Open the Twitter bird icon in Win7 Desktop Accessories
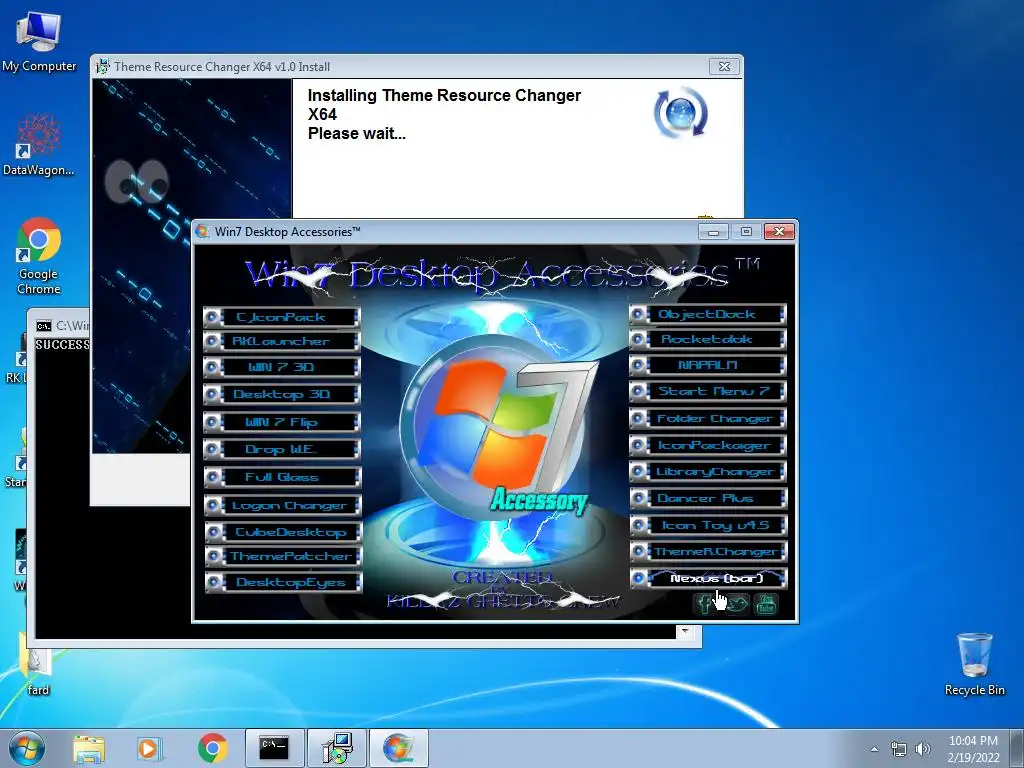Image resolution: width=1024 pixels, height=768 pixels. click(737, 604)
